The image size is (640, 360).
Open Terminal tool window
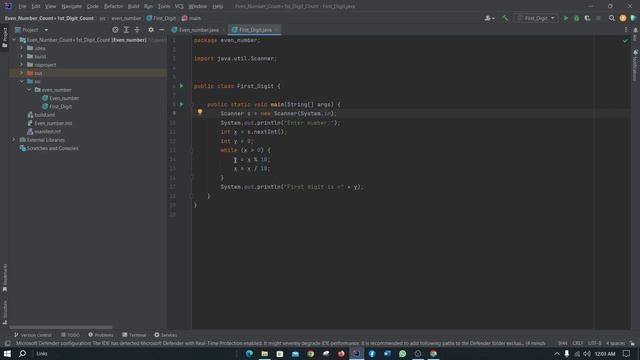134,335
